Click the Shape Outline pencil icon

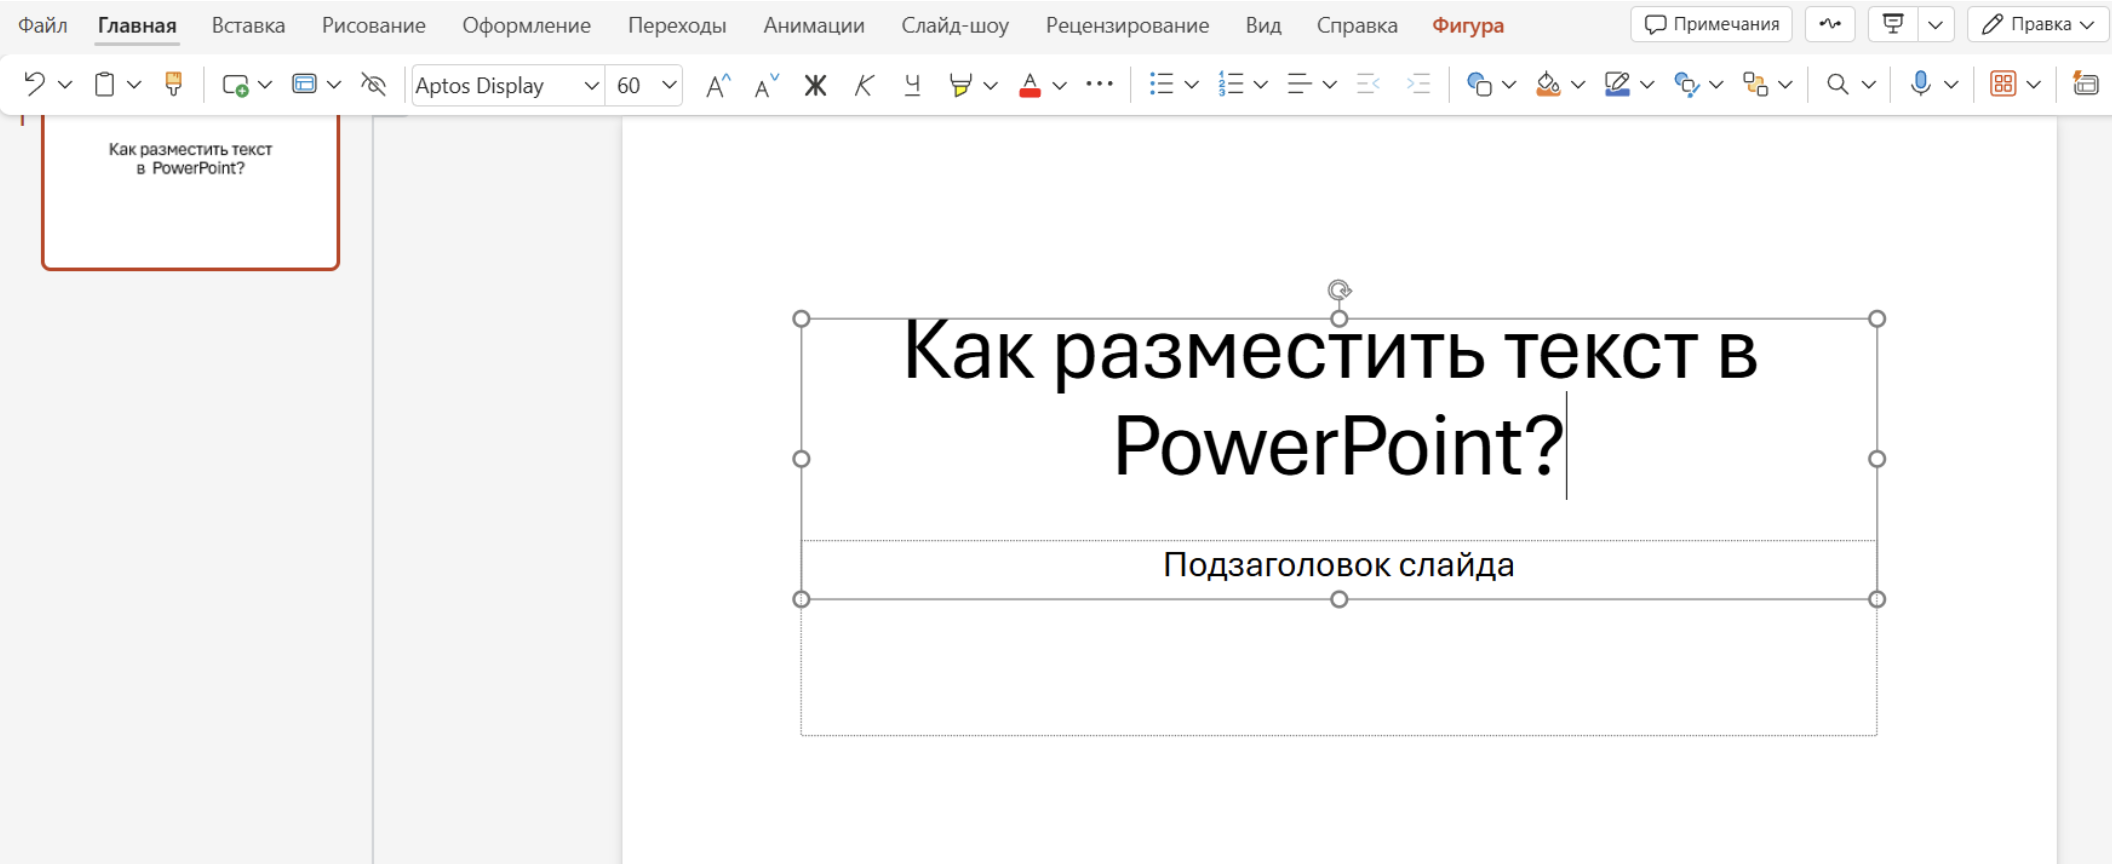[x=1617, y=85]
